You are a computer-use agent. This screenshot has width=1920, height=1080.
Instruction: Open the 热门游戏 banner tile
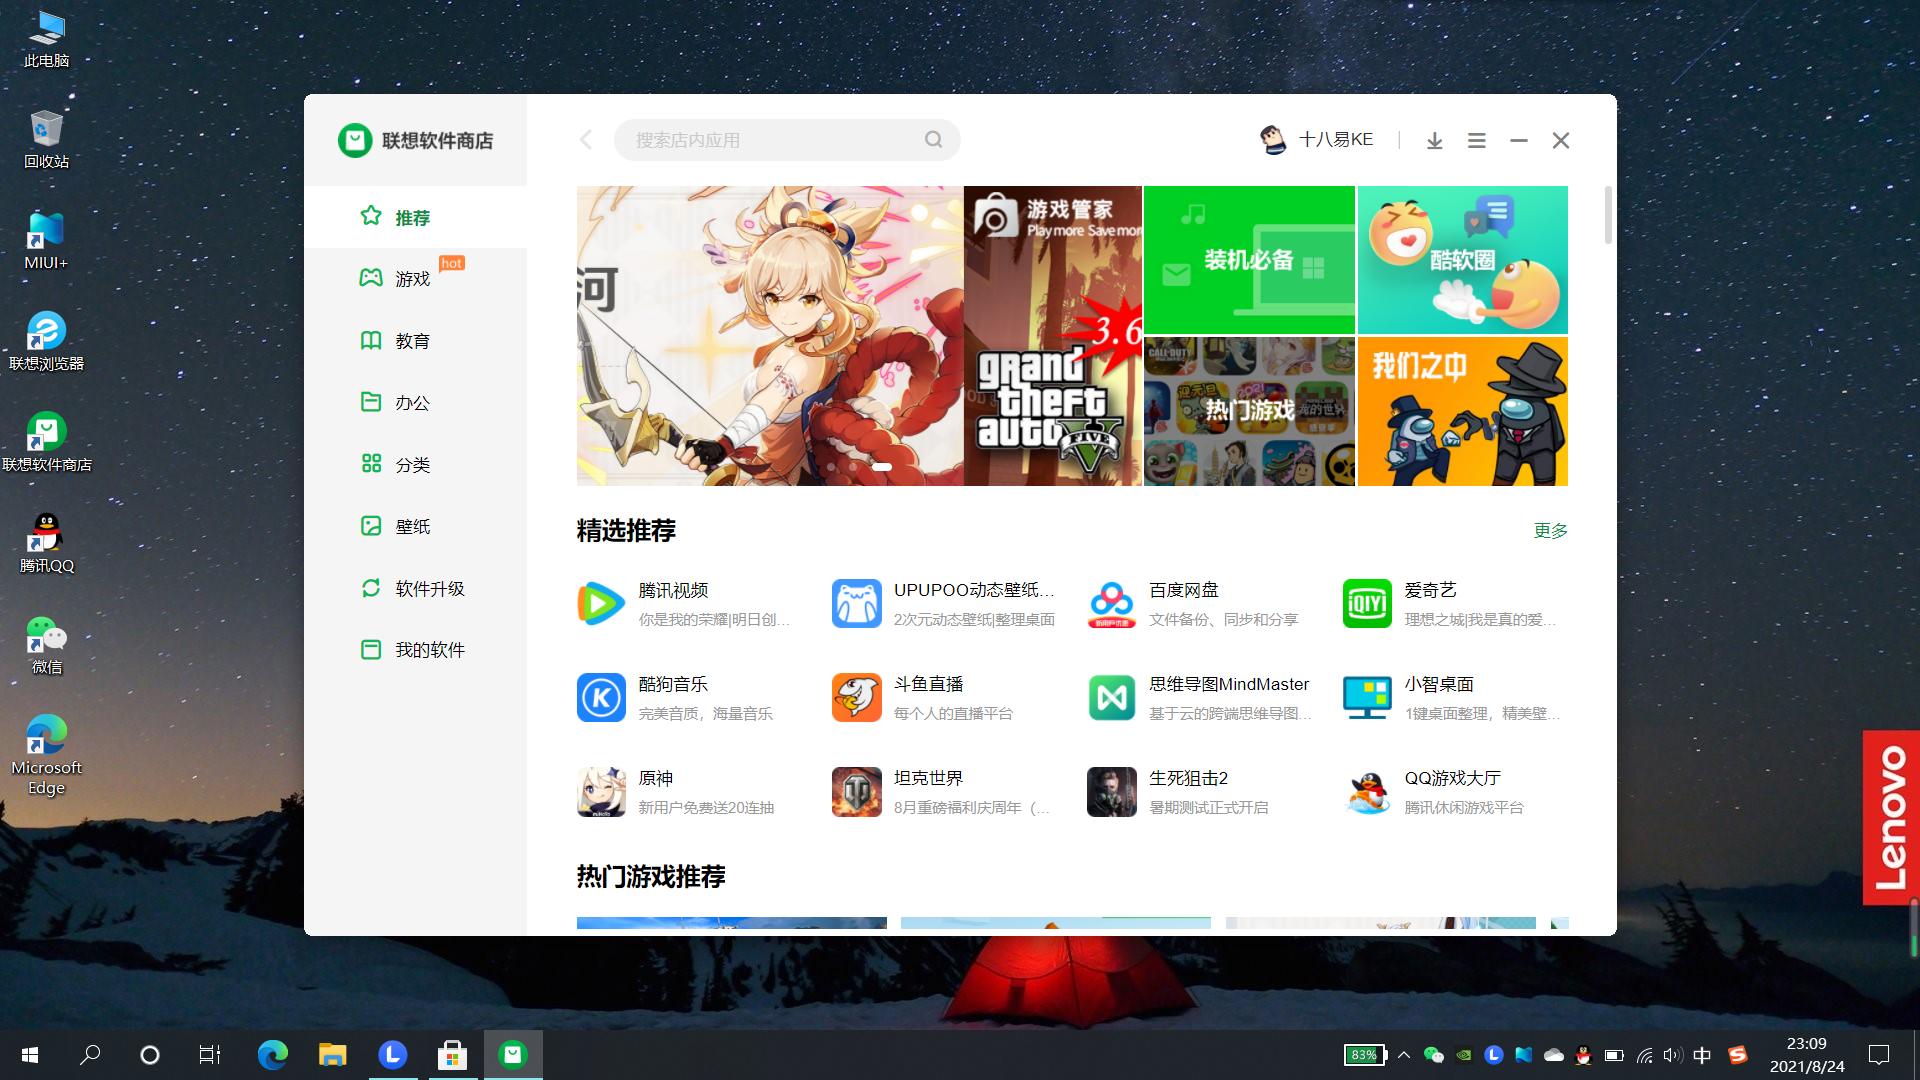[1249, 411]
